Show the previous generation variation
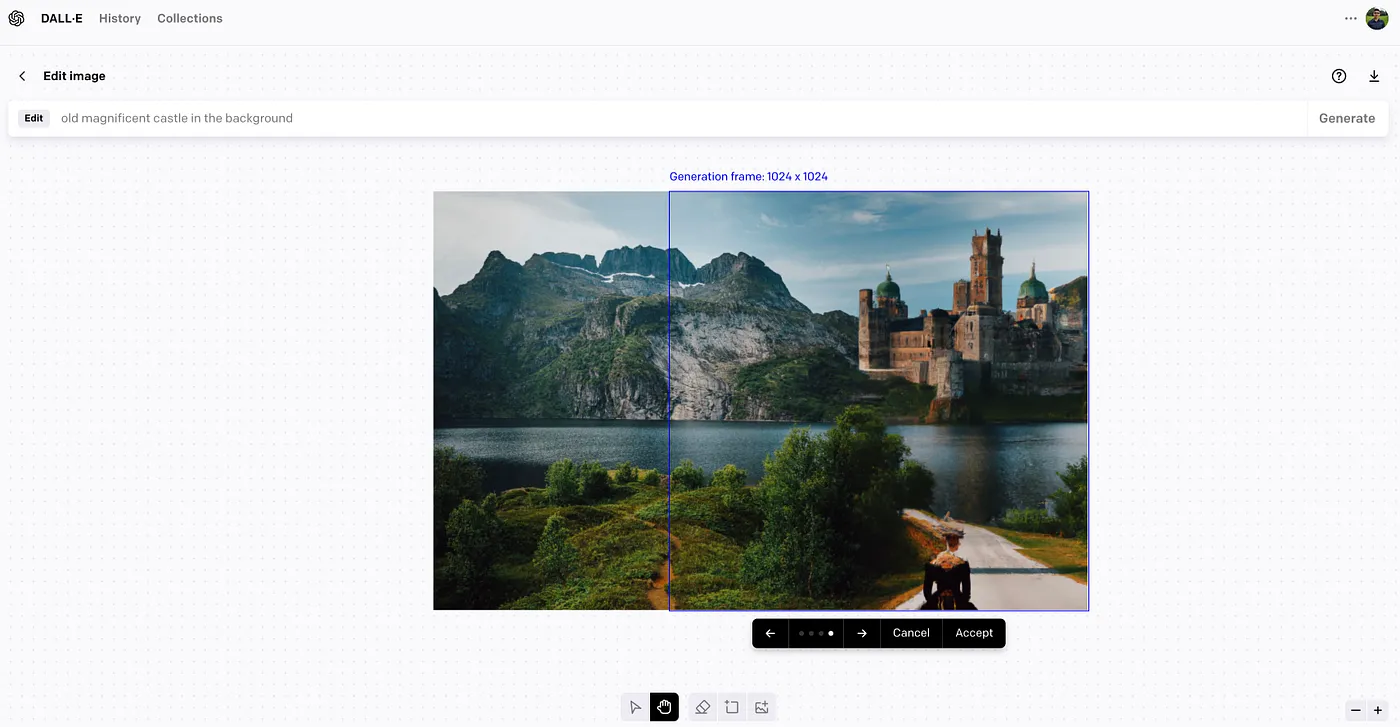The image size is (1400, 727). pyautogui.click(x=770, y=633)
